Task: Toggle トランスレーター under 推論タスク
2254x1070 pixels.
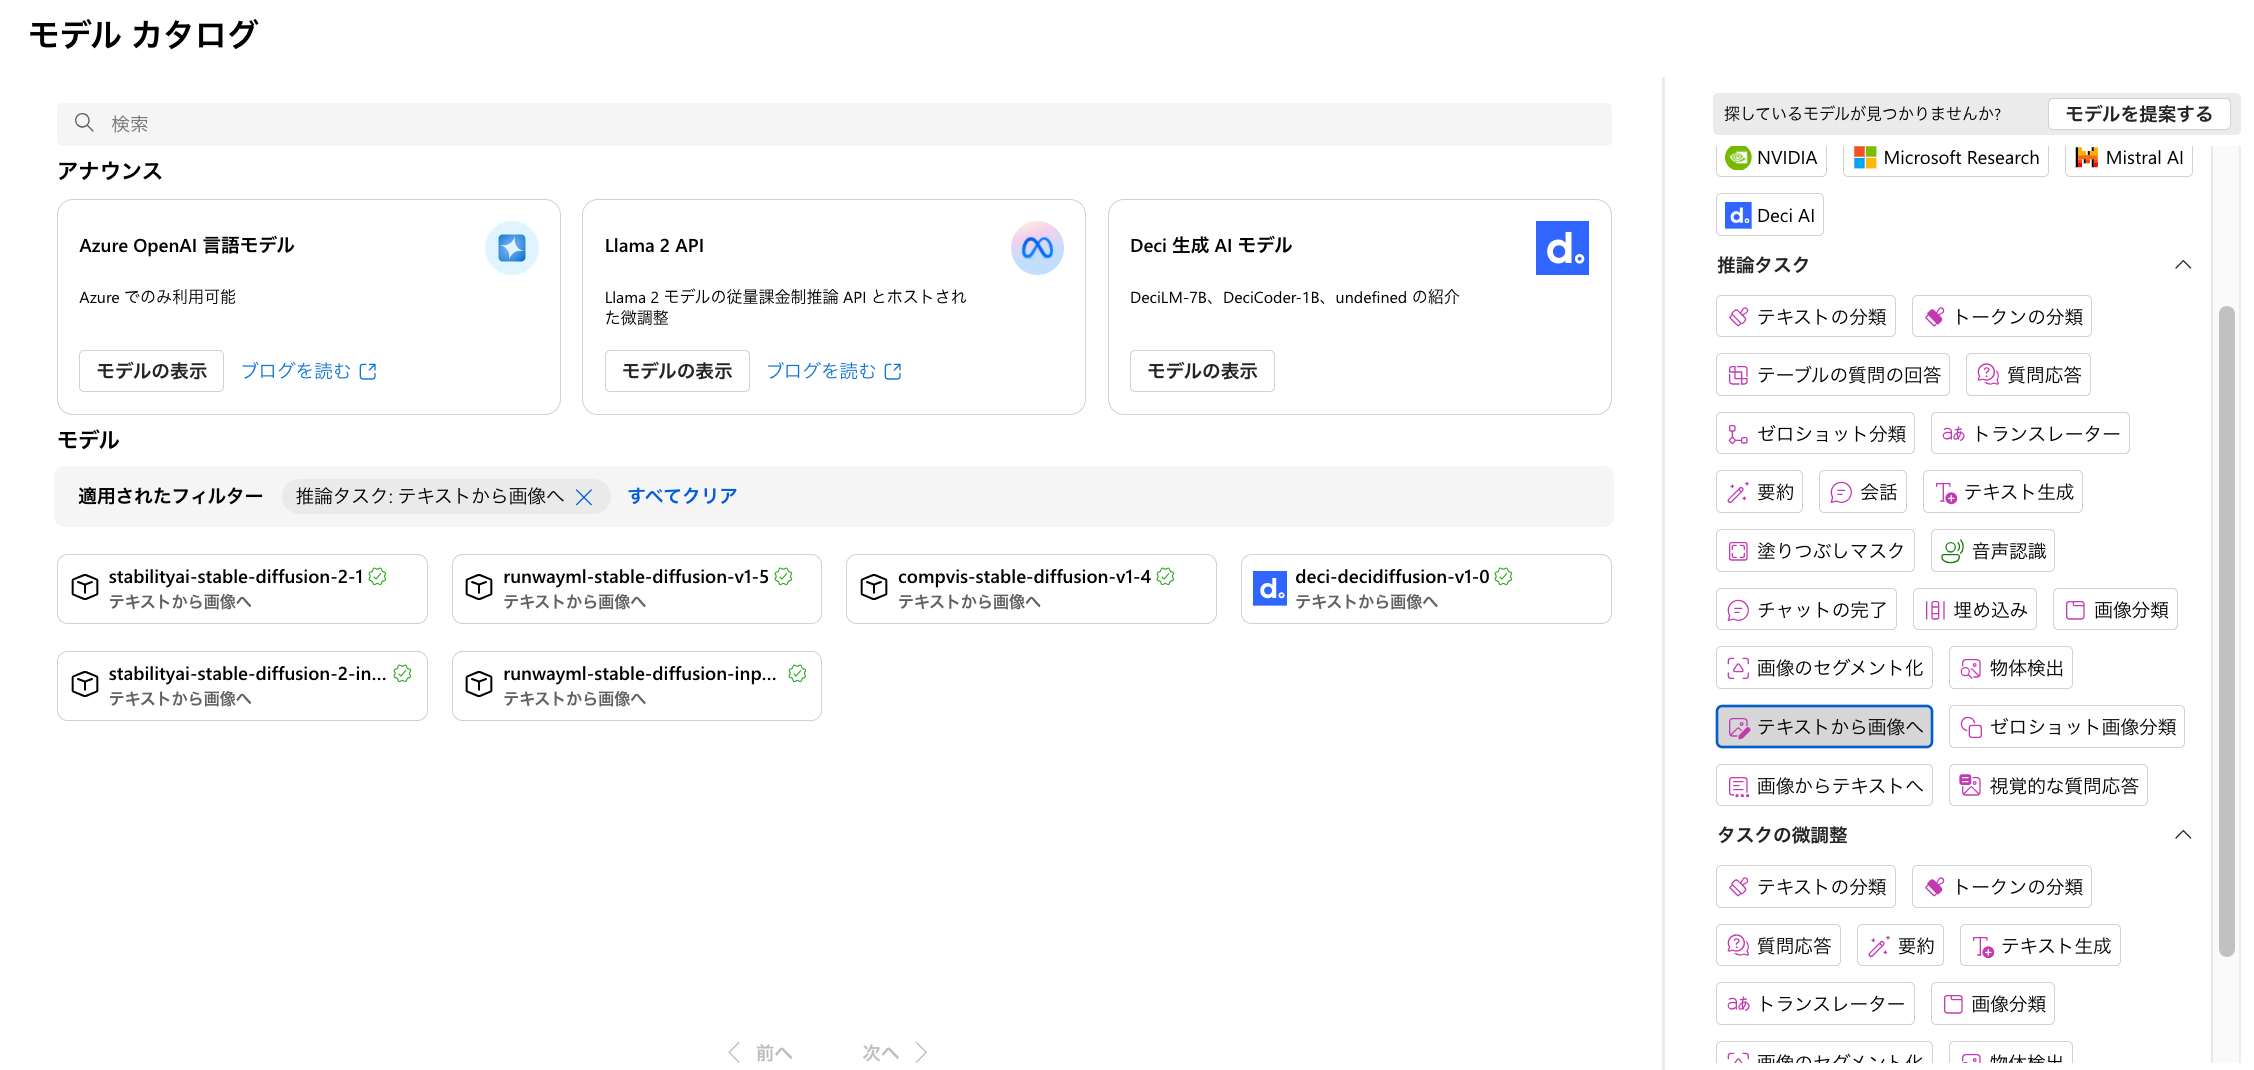Action: coord(2030,434)
